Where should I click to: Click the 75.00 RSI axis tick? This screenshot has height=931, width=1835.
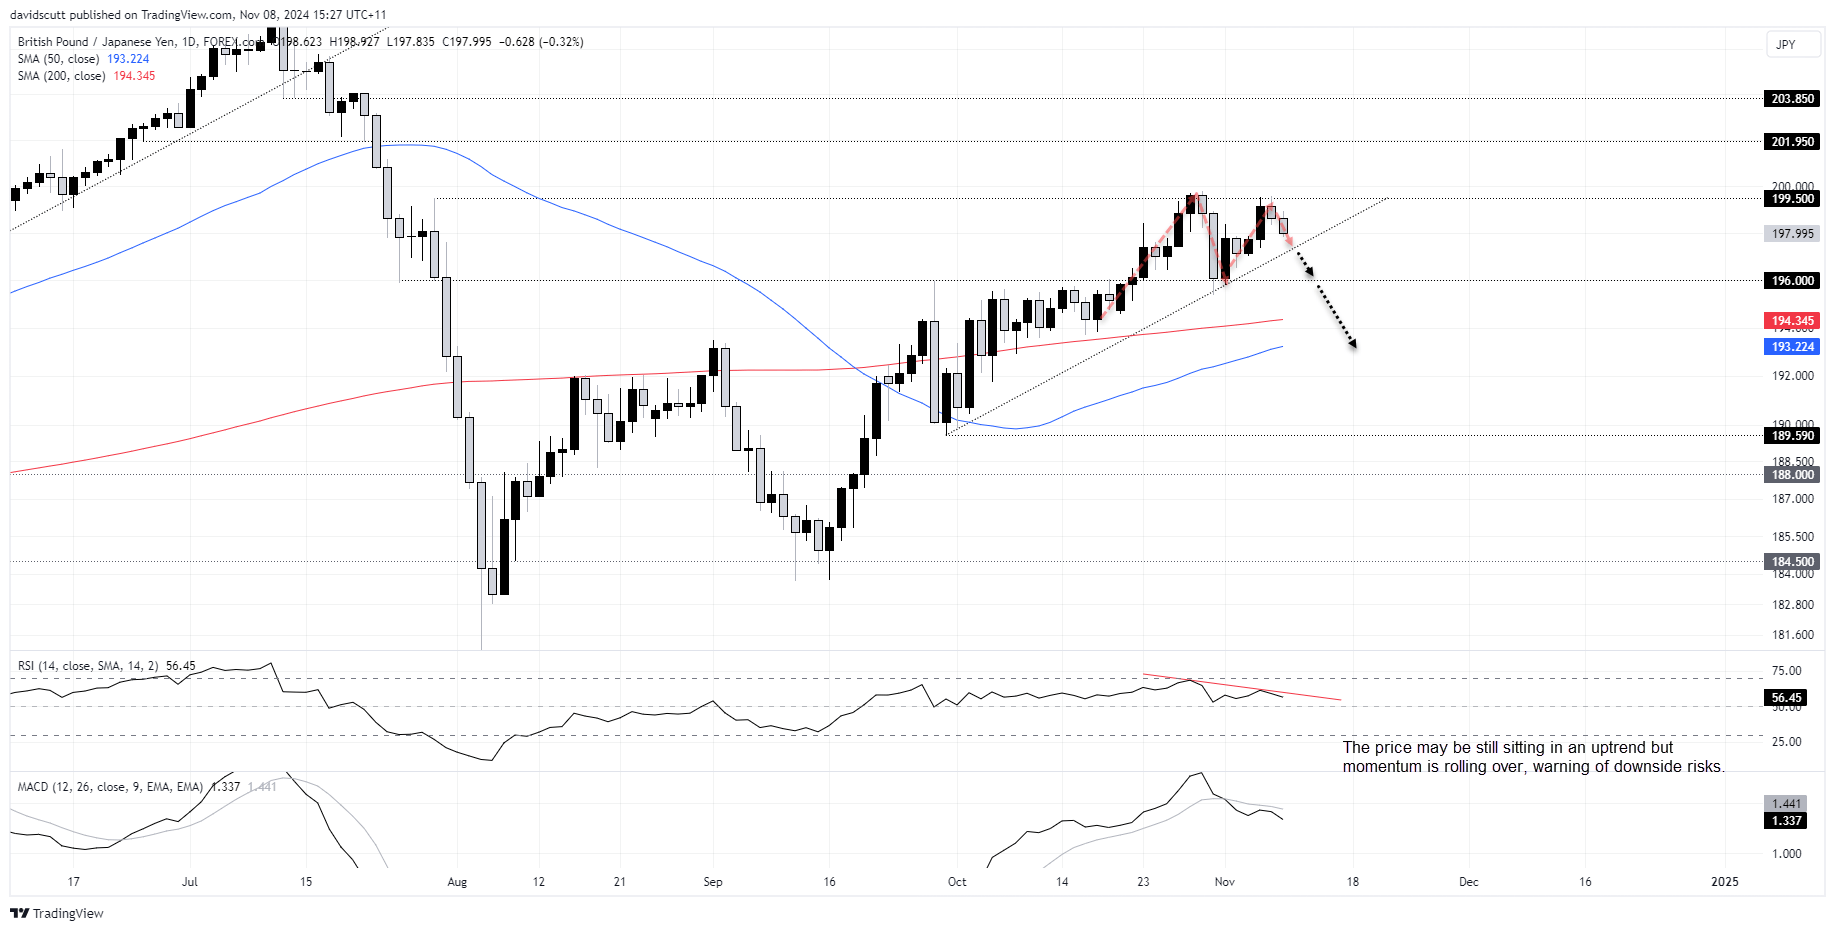[1787, 671]
